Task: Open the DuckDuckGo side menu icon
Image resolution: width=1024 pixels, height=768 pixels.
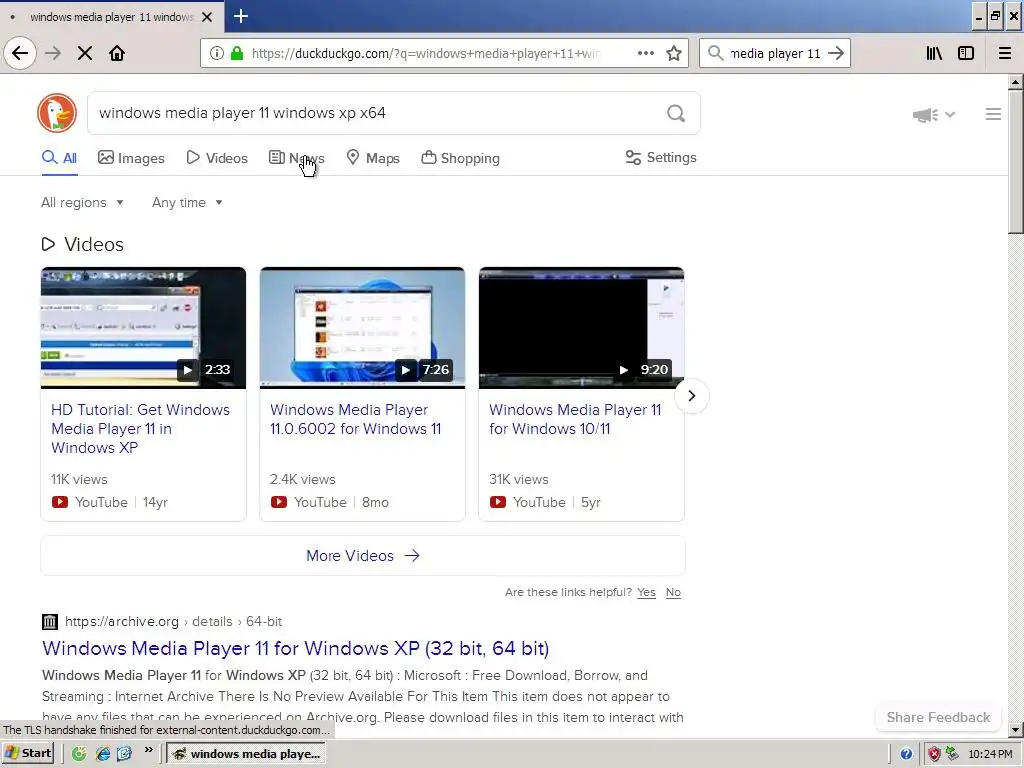Action: point(993,114)
